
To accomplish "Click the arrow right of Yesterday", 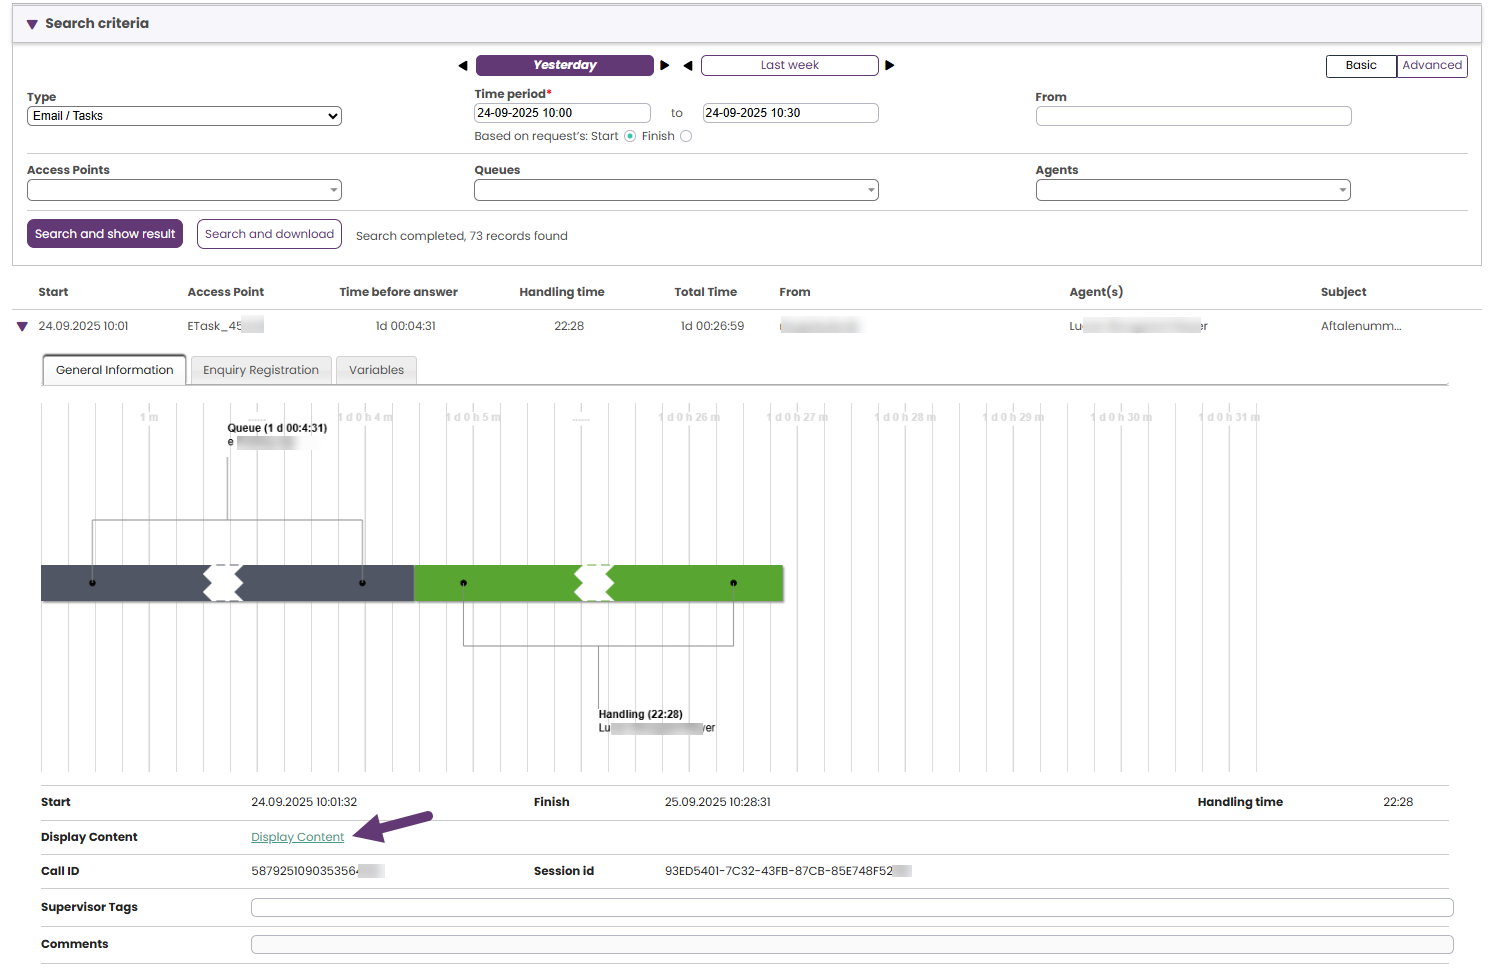I will pyautogui.click(x=665, y=66).
